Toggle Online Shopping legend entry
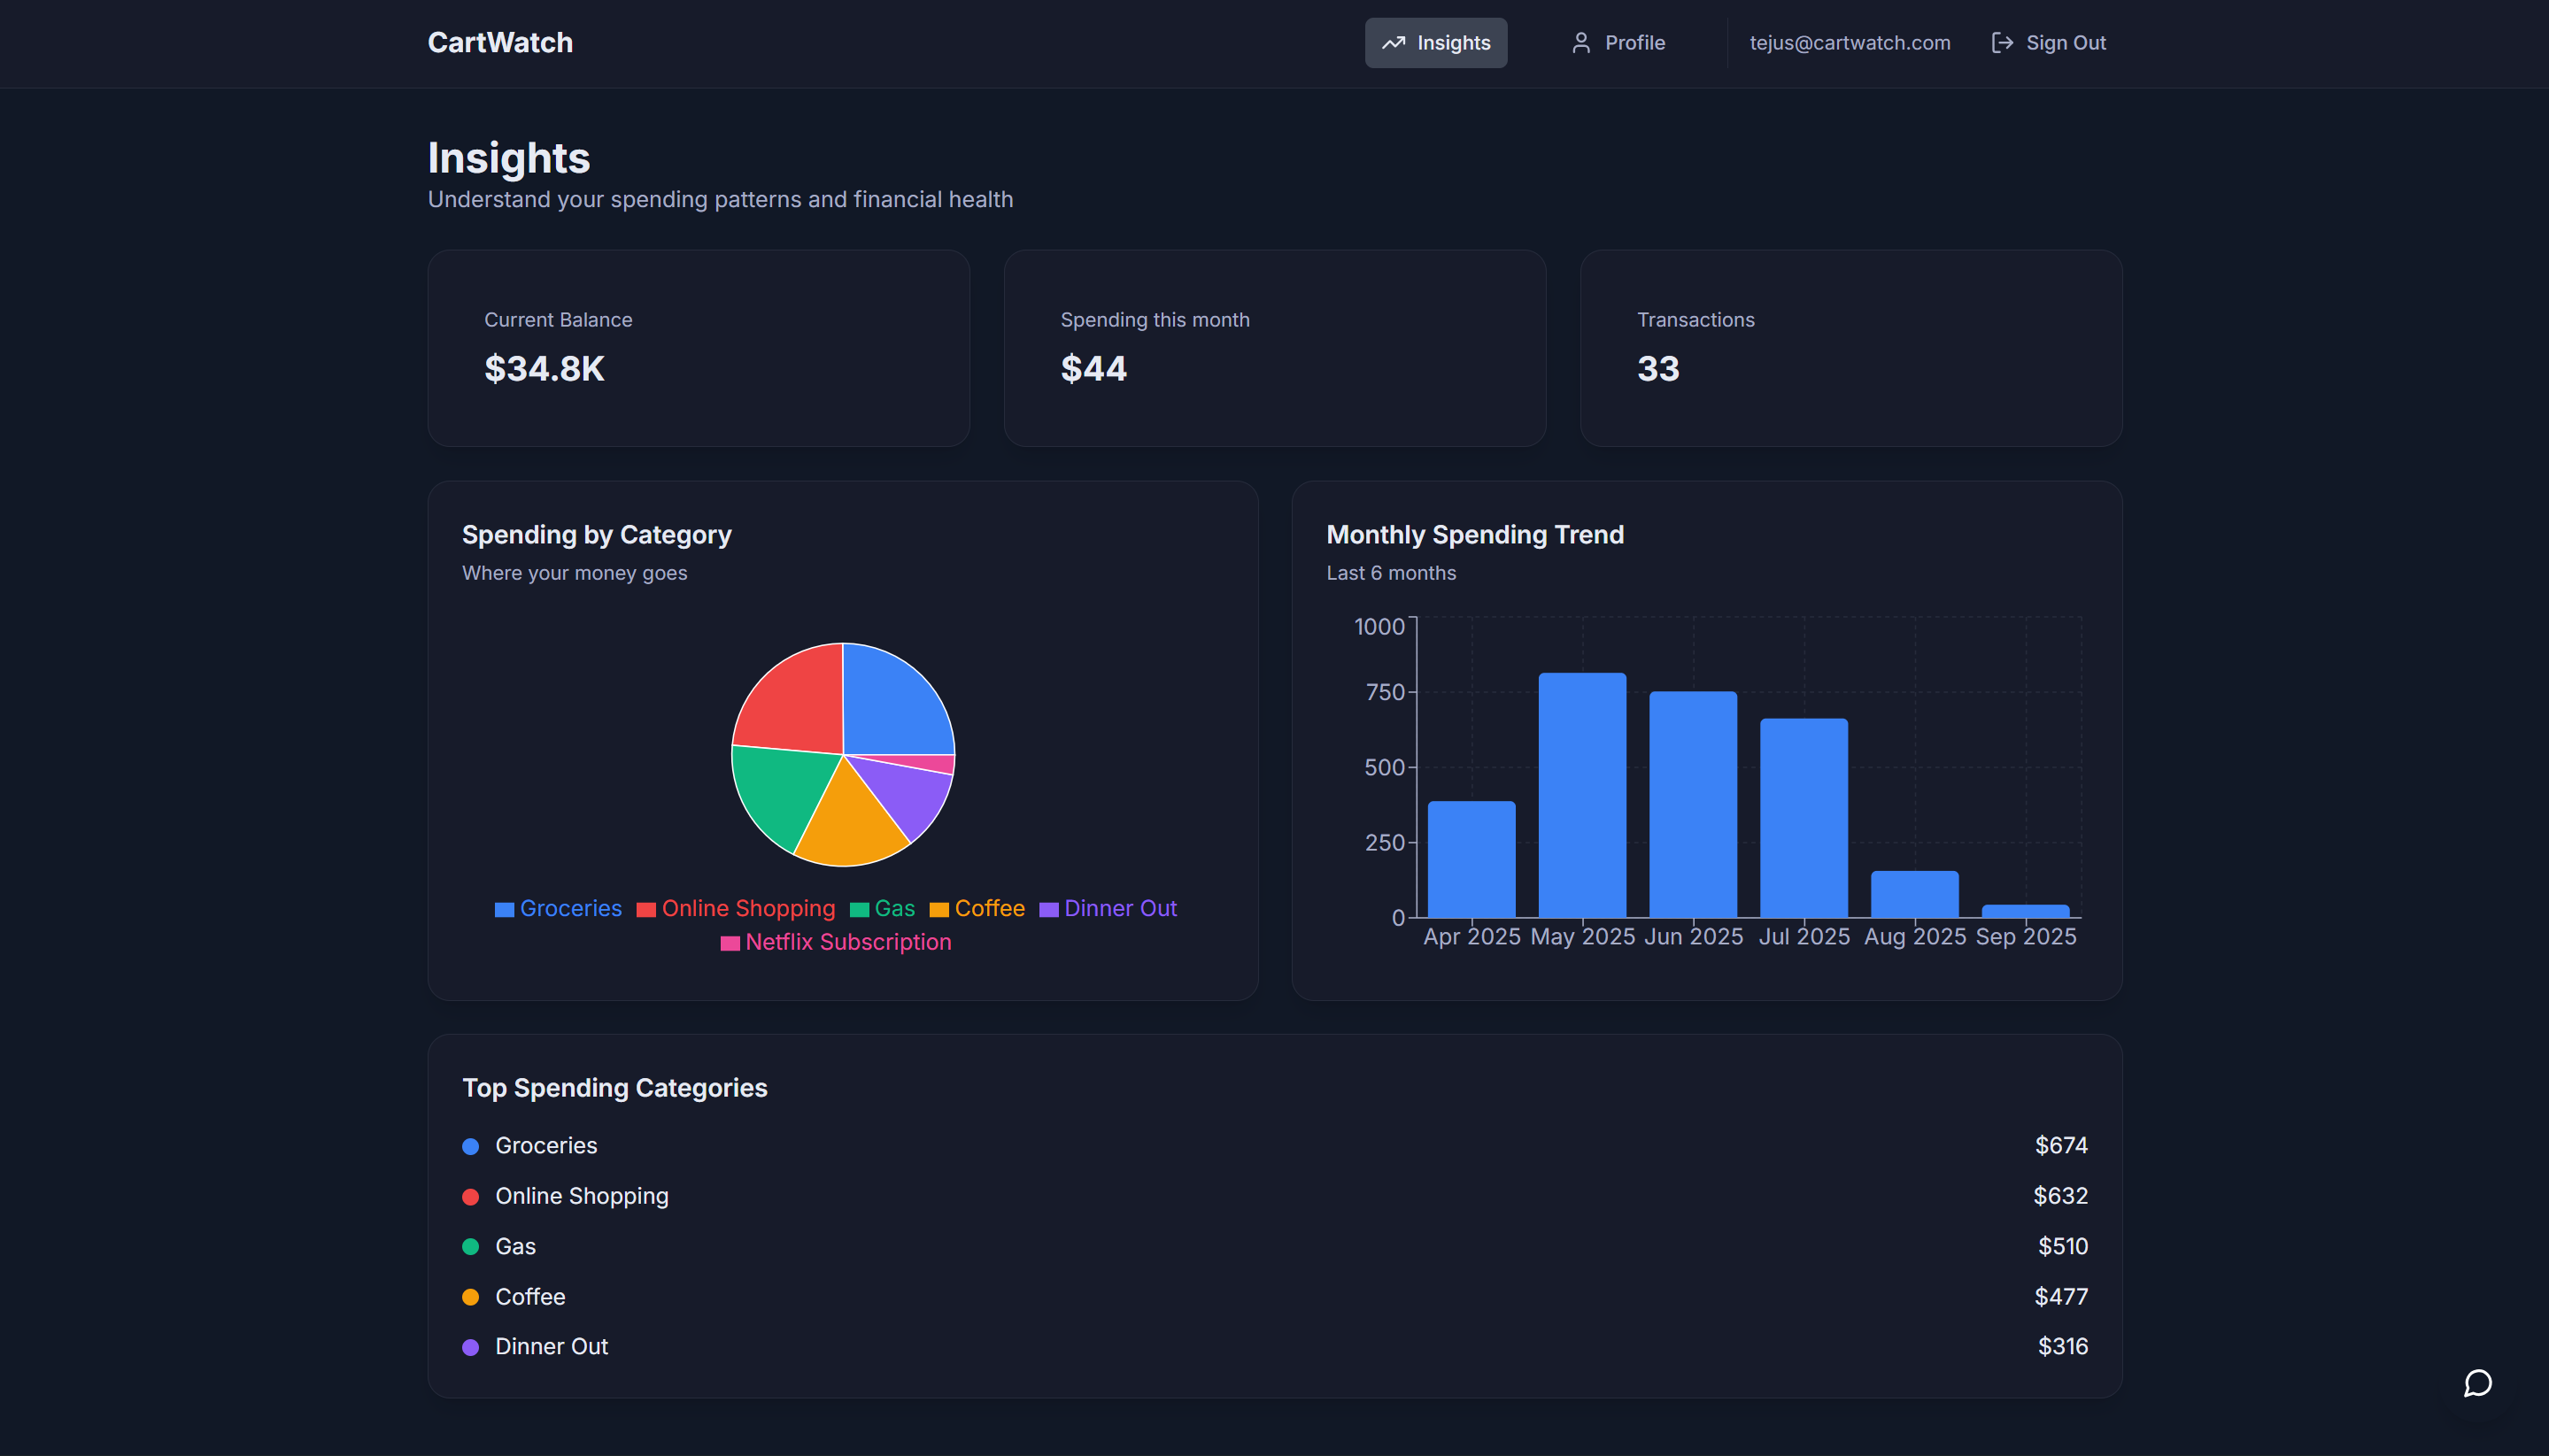The image size is (2549, 1456). click(747, 909)
